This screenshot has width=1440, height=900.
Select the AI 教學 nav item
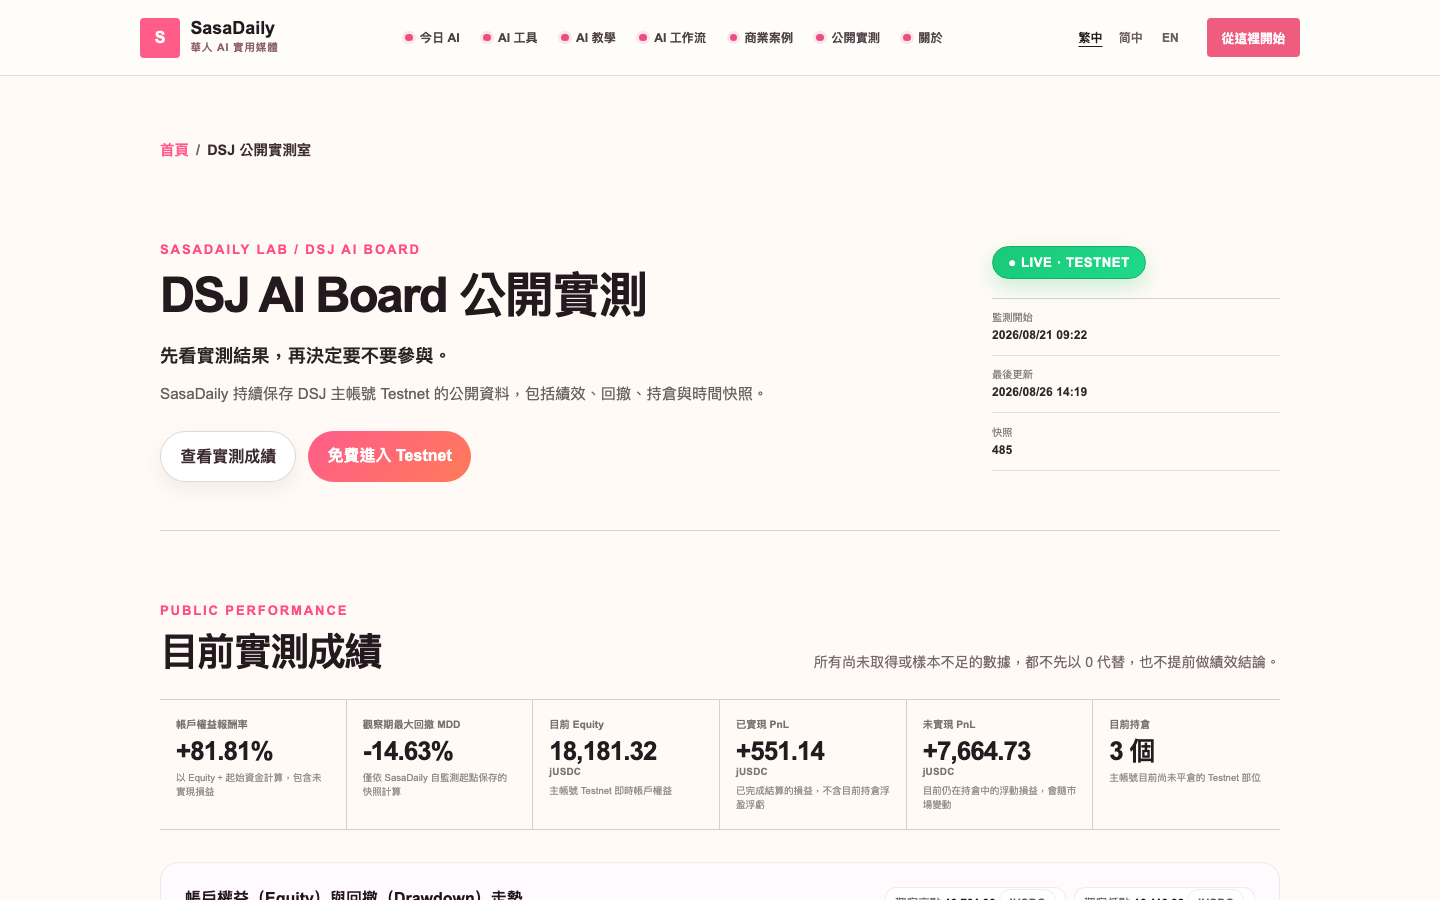(x=587, y=38)
